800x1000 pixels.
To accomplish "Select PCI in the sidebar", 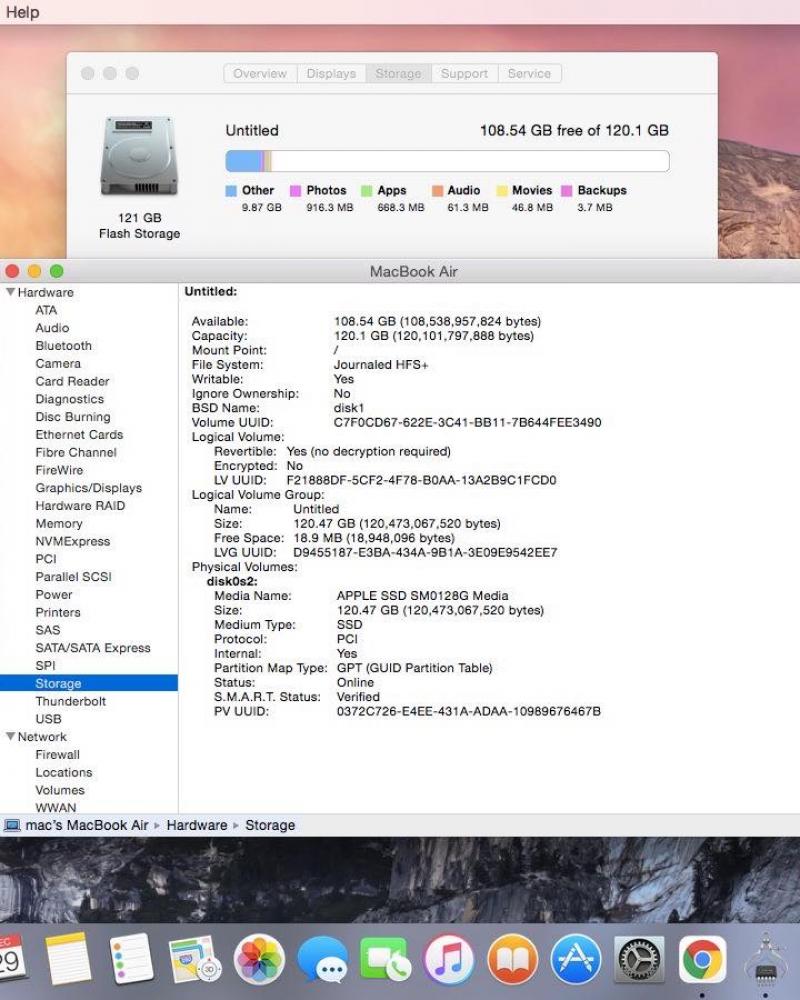I will point(46,559).
